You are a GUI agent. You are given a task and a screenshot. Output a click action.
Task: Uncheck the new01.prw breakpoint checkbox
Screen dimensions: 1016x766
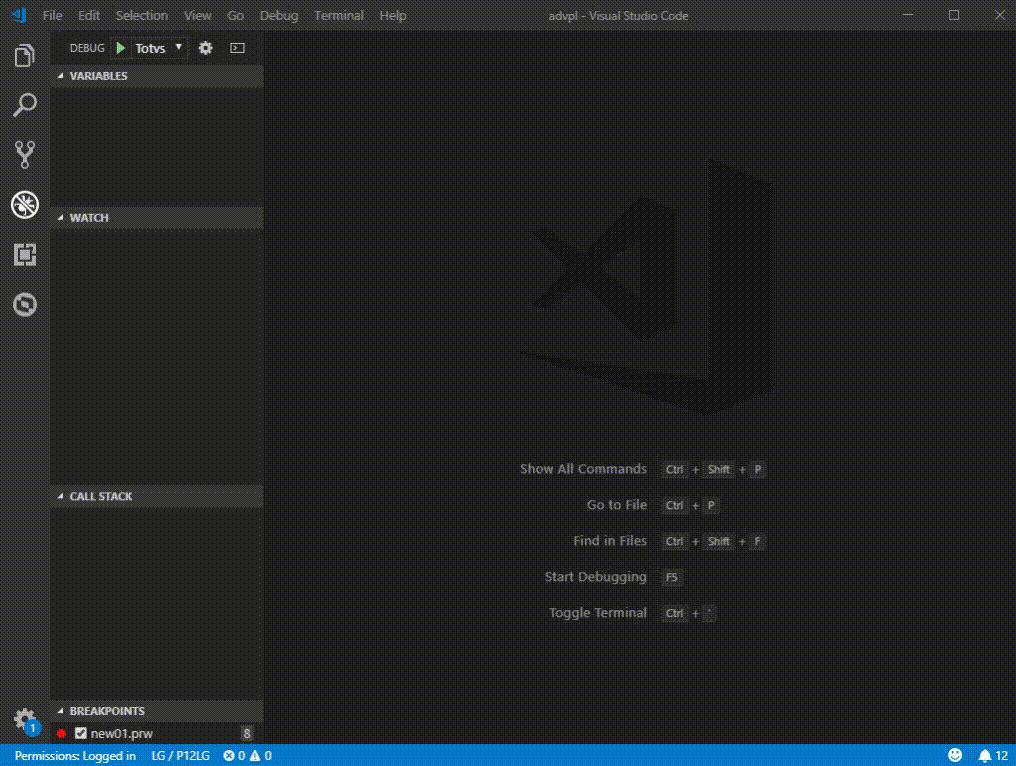[x=80, y=733]
